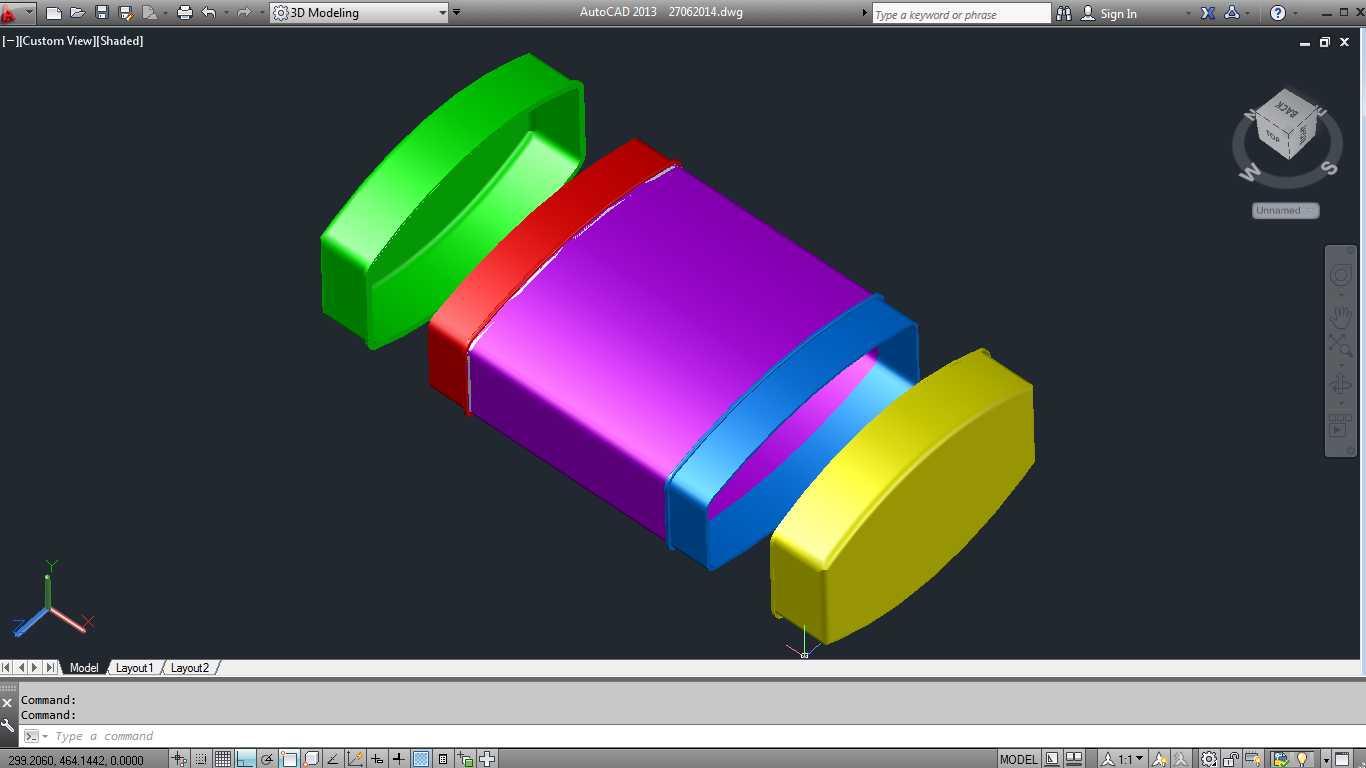Open status bar application menu arrow
Image resolution: width=1366 pixels, height=768 pixels.
point(1326,758)
